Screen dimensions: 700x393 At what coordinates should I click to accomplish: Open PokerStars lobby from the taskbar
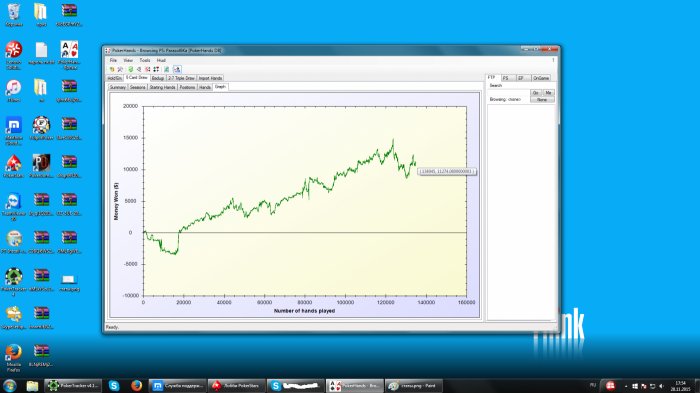[237, 386]
